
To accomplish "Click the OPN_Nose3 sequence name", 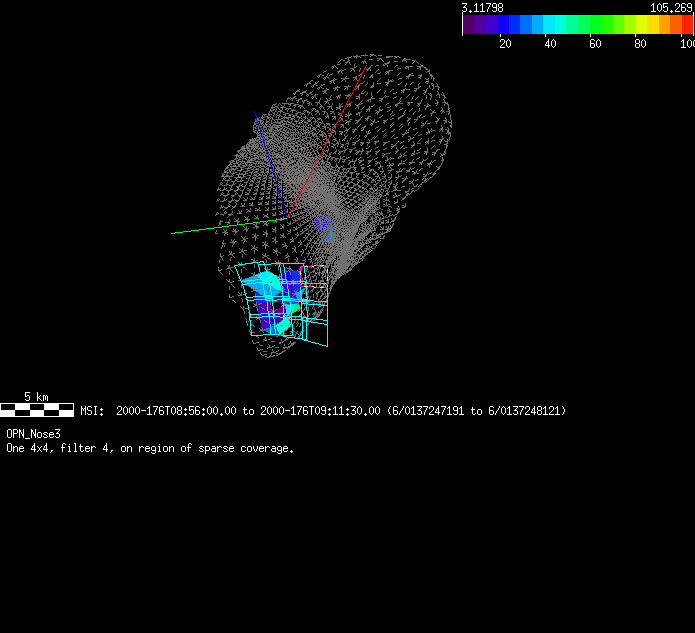I will click(33, 434).
